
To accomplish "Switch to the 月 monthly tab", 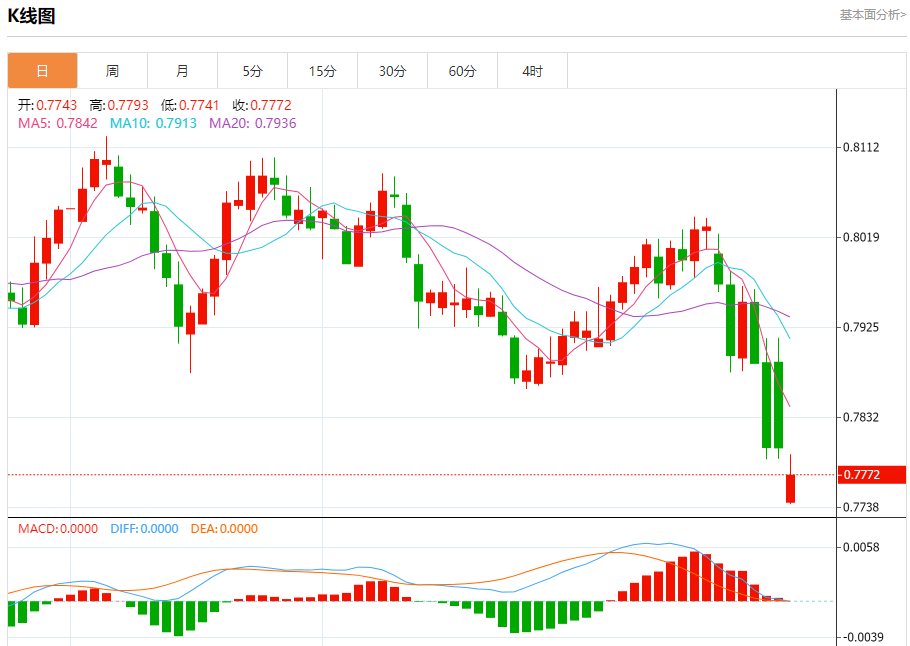I will (x=182, y=71).
